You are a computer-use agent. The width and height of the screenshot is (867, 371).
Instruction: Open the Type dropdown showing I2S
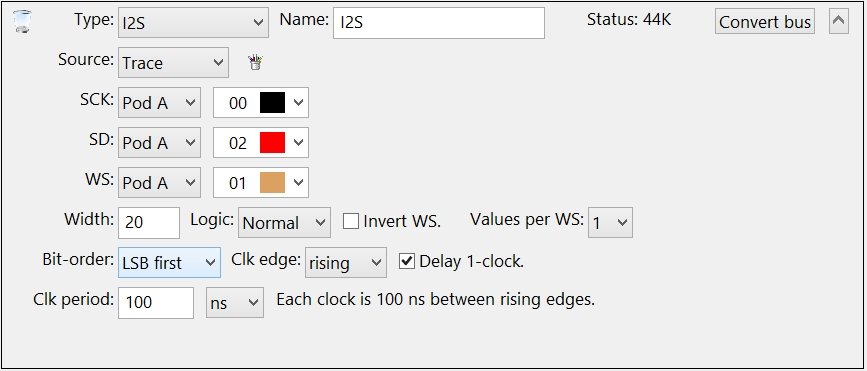pos(193,23)
